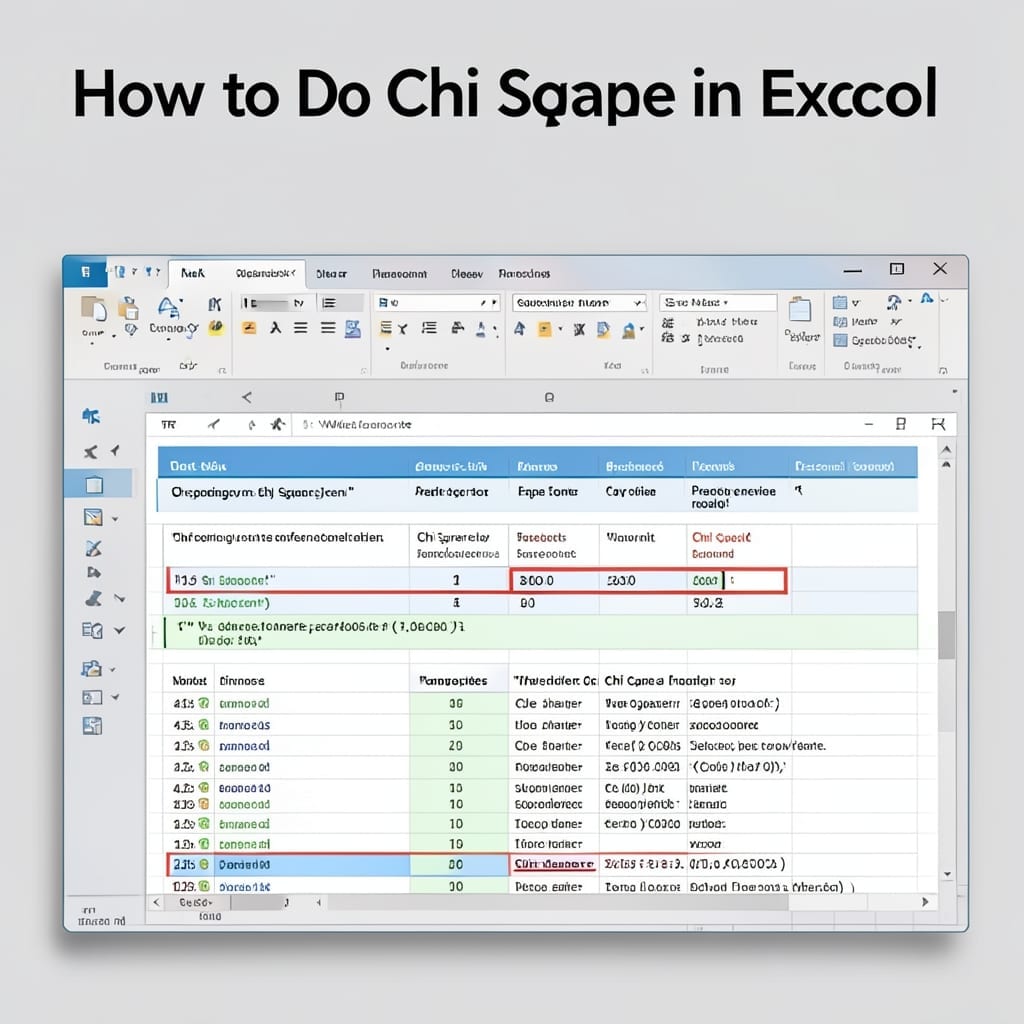Click the blue A icon at ribbon end
Viewport: 1024px width, 1024px height.
coord(927,298)
